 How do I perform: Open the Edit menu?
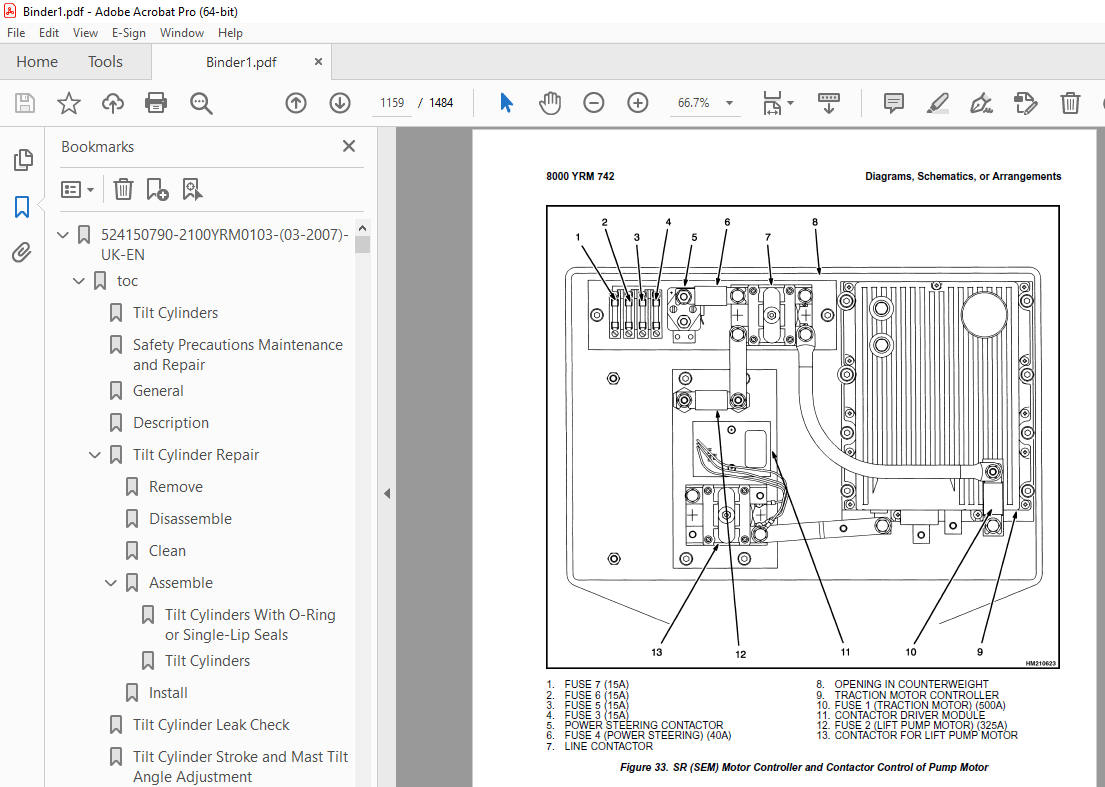pyautogui.click(x=49, y=32)
